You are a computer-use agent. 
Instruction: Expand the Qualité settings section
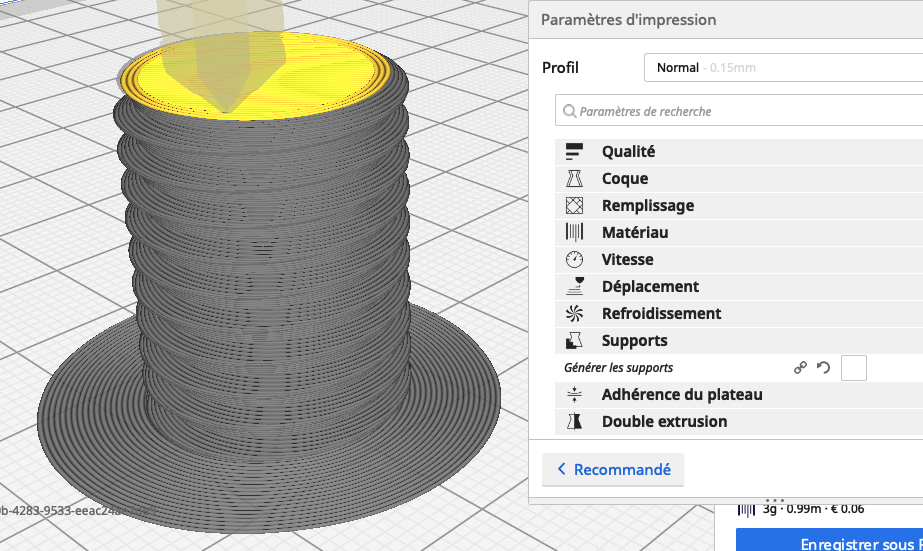[x=739, y=151]
